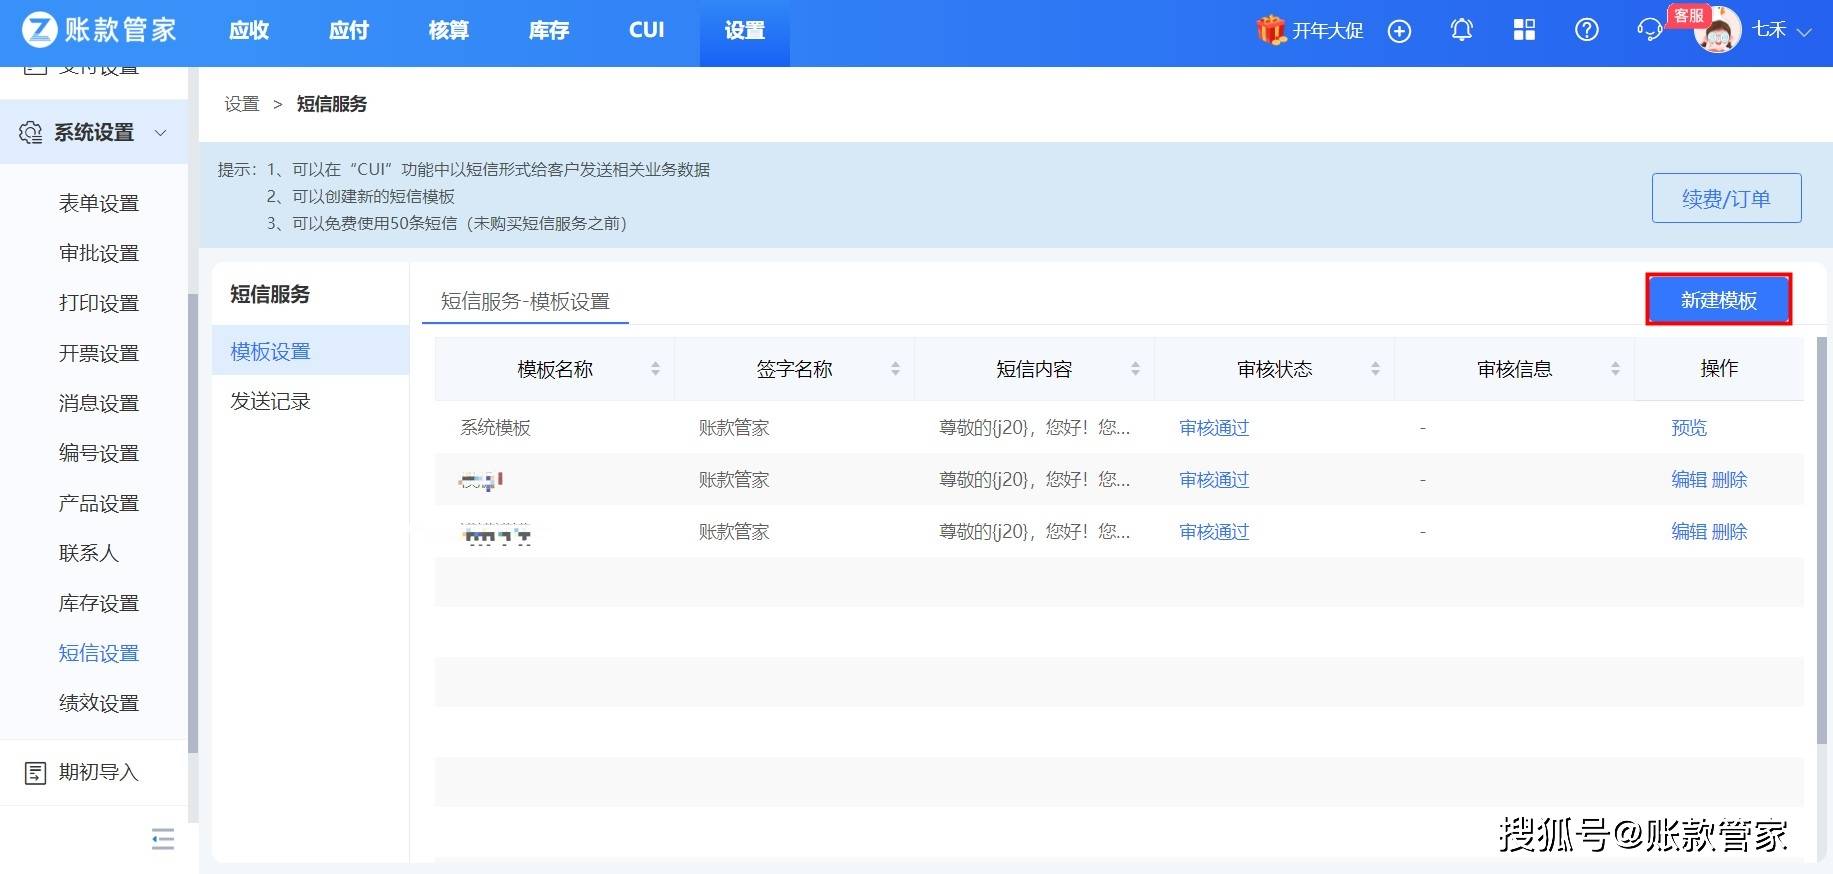Open the 应收 top menu

249,31
